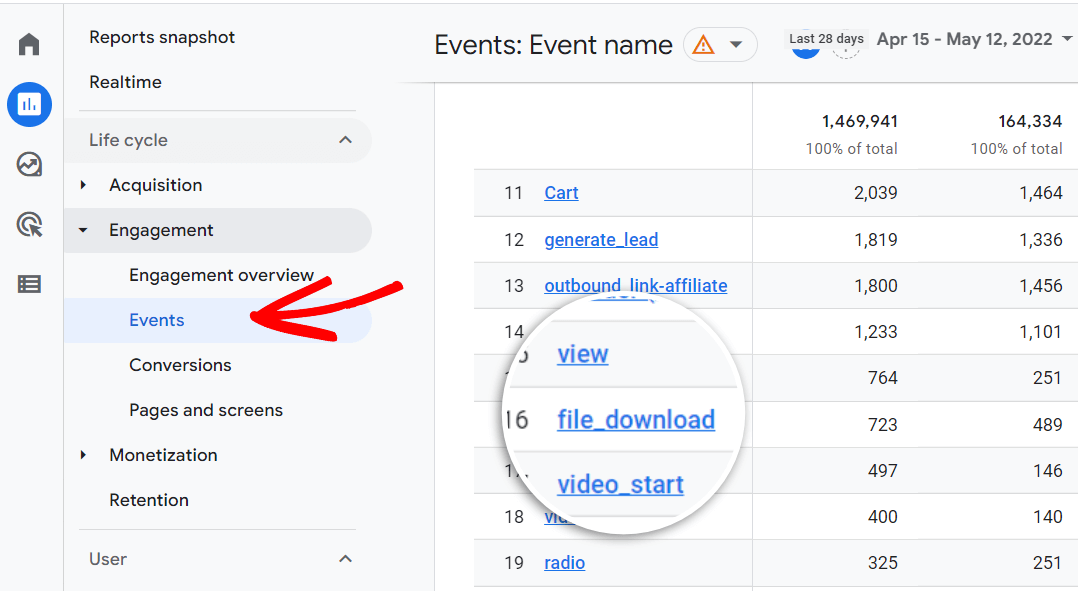This screenshot has height=591, width=1078.
Task: Click the generate_lead event link
Action: 601,239
